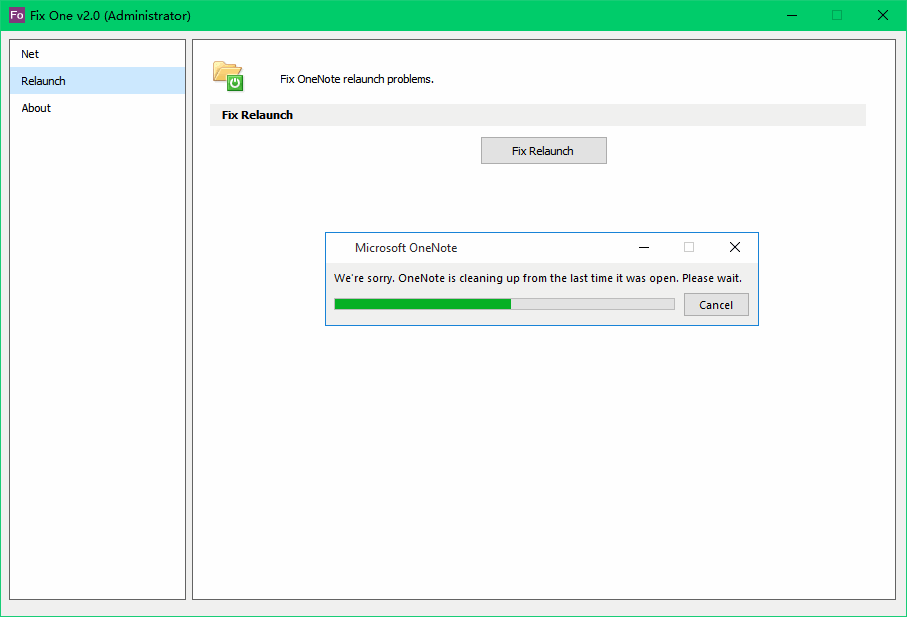Click the OneNote cleanup progress bar
The height and width of the screenshot is (617, 907).
[x=504, y=304]
